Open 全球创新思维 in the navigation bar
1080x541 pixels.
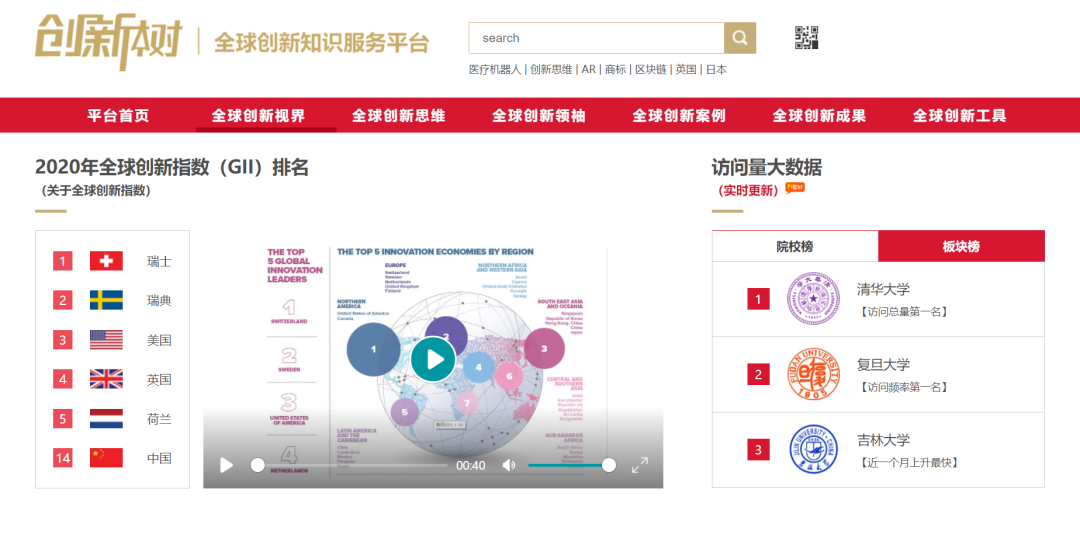[398, 115]
